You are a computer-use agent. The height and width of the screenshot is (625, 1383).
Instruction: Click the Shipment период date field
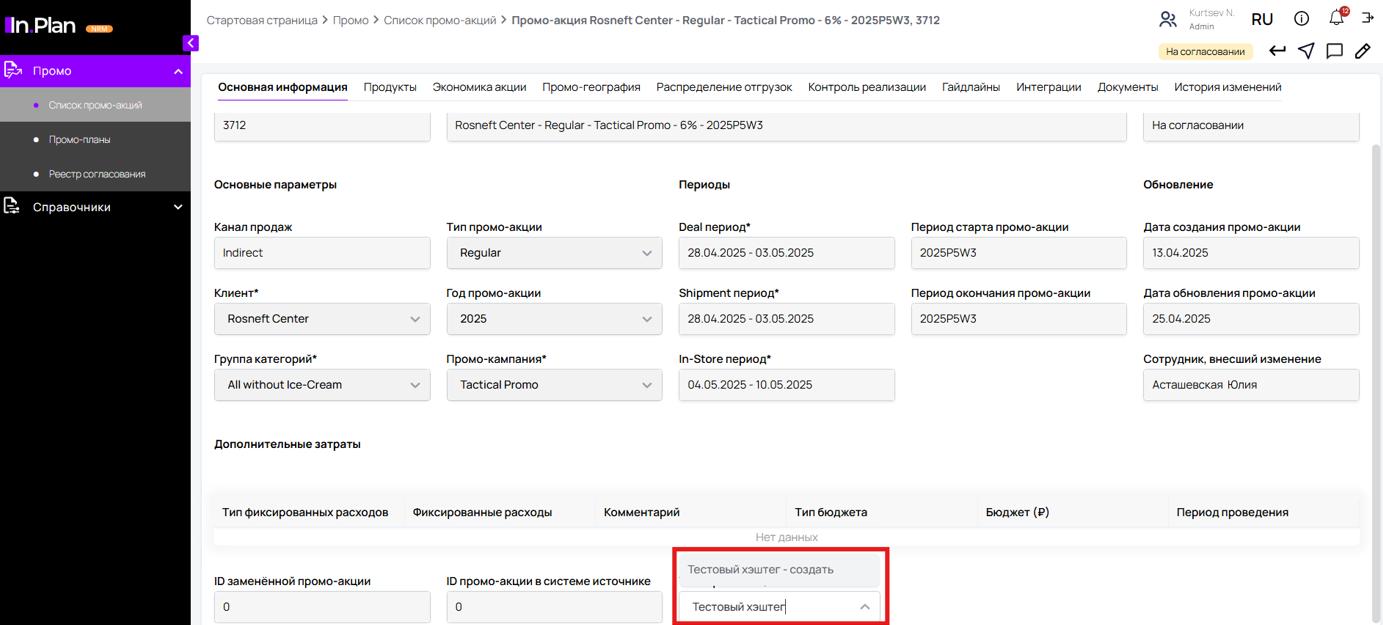[x=786, y=319]
